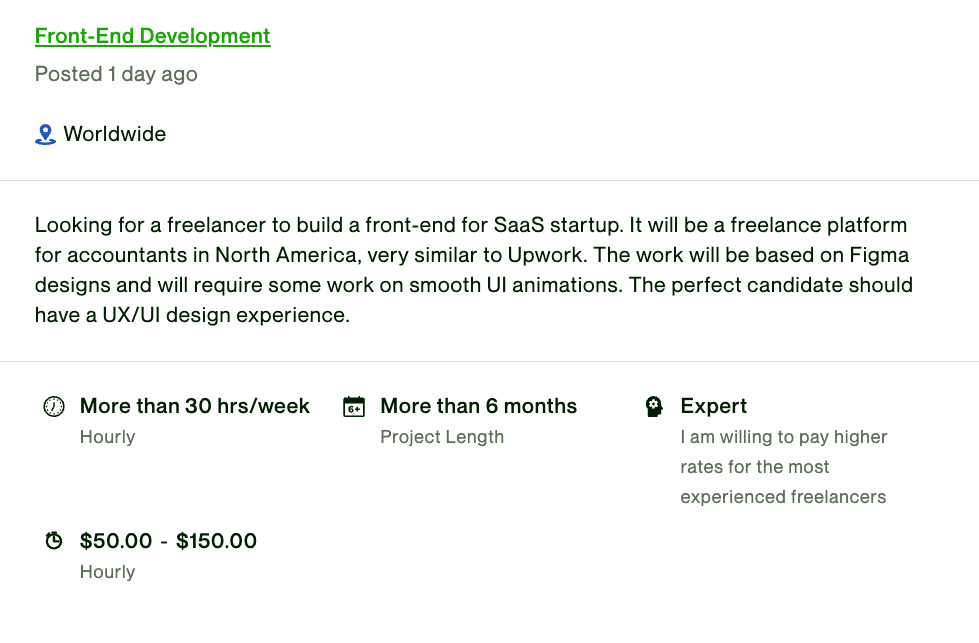Click the clock icon next to hours per week
This screenshot has height=643, width=979.
point(54,406)
